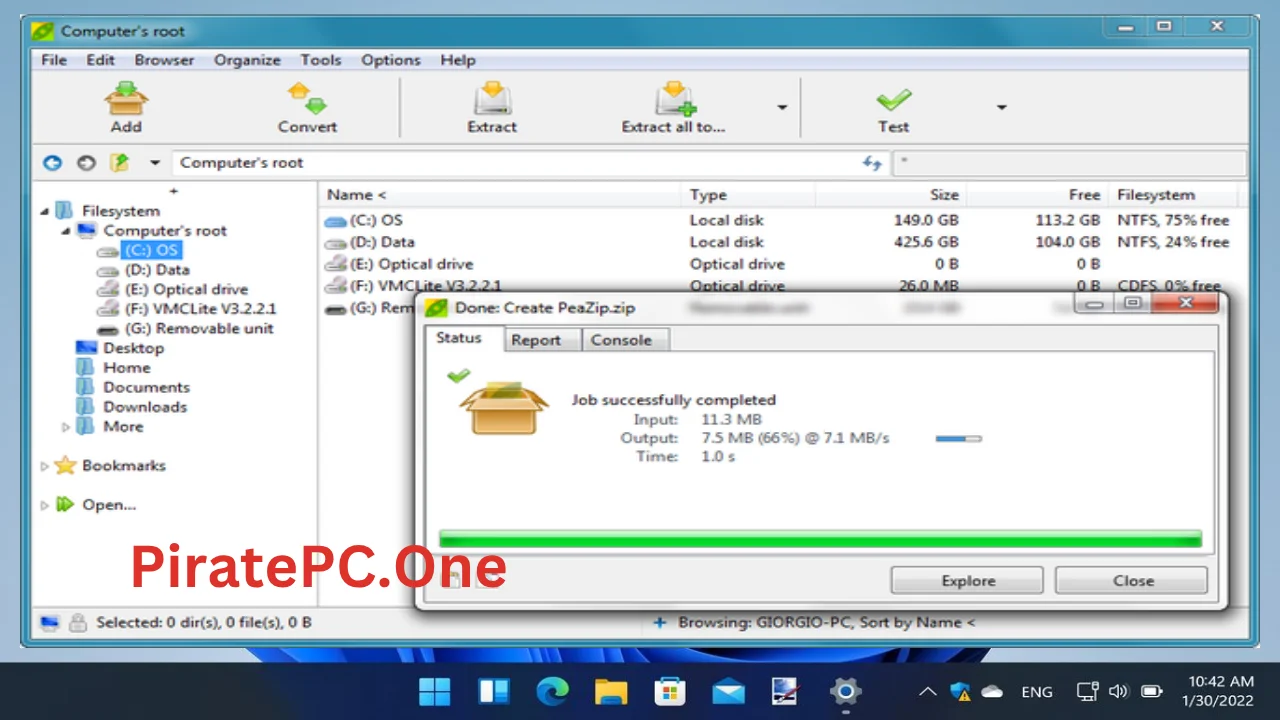Screen dimensions: 1280x720
Task: Select Downloads in the tree
Action: pyautogui.click(x=145, y=407)
